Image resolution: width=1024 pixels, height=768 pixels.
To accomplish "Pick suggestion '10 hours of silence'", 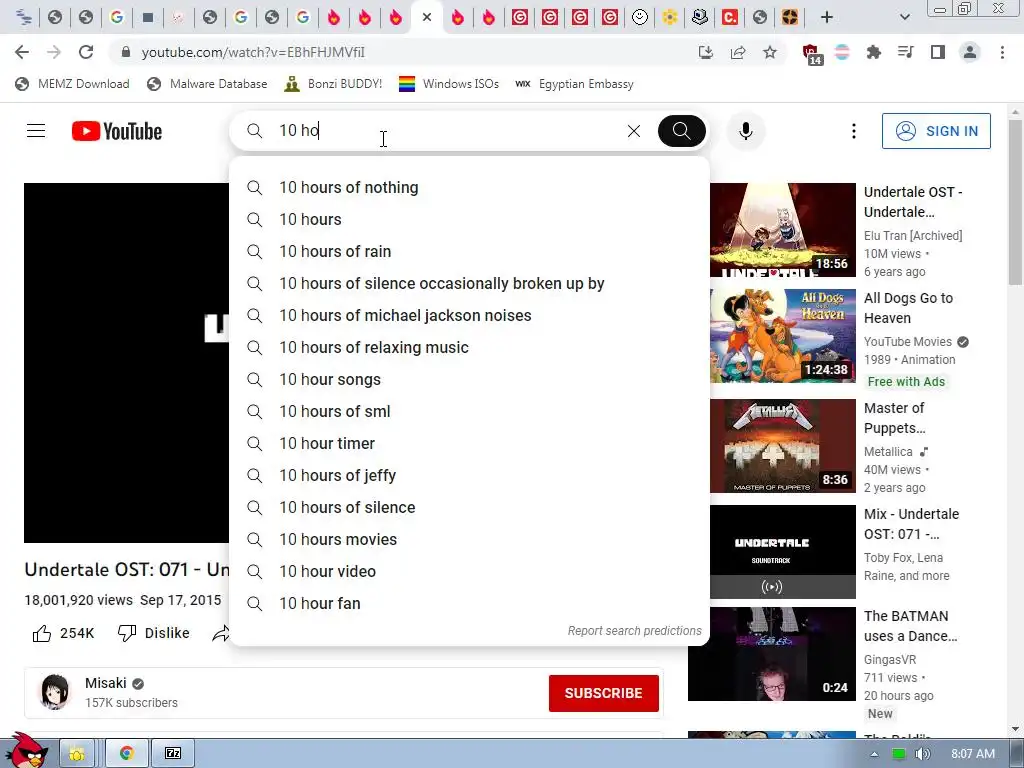I will (x=469, y=507).
